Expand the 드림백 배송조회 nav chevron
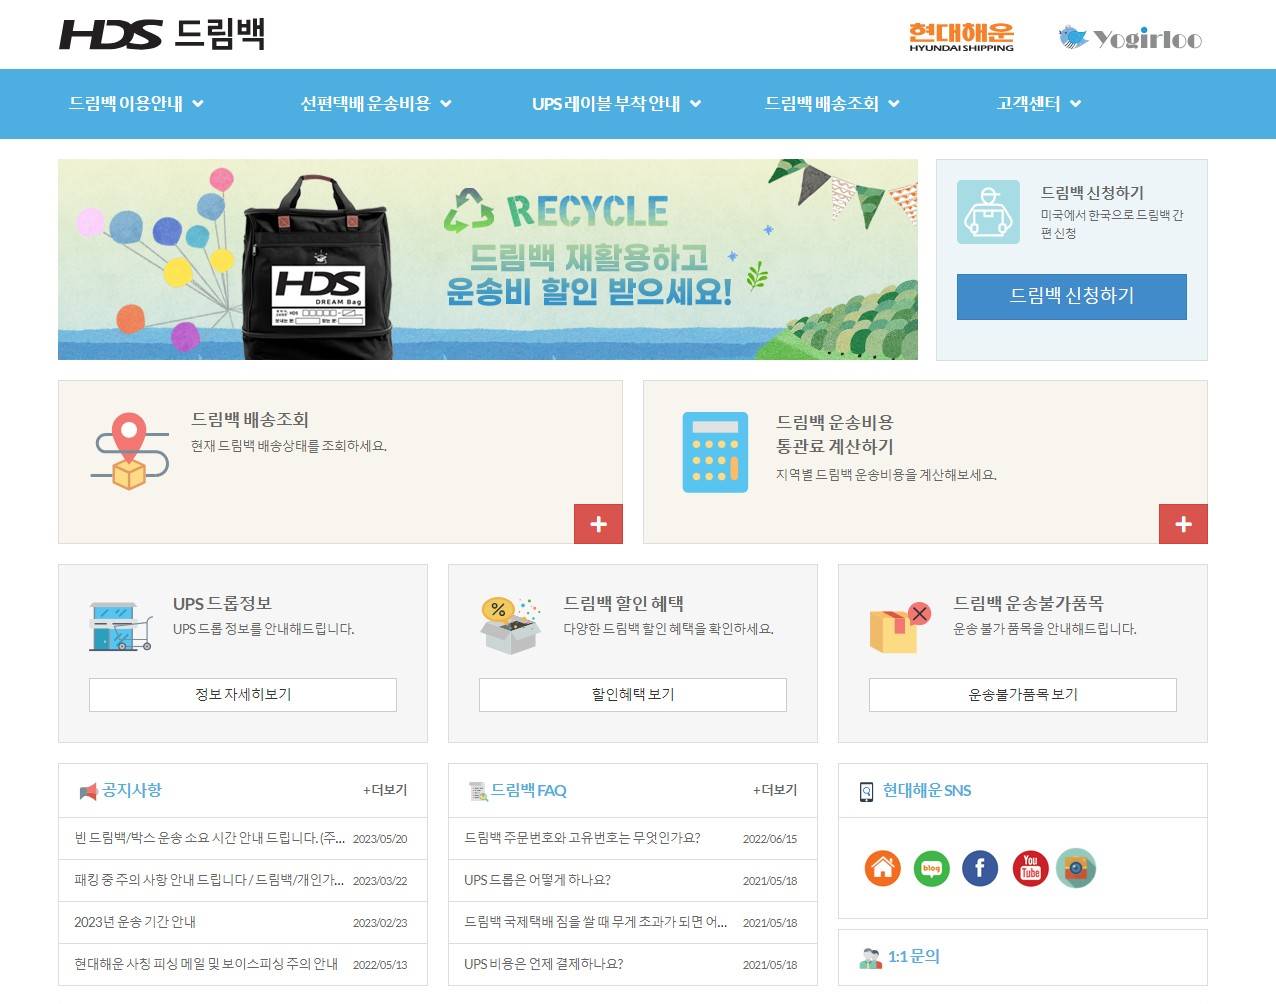Image resolution: width=1276 pixels, height=1004 pixels. pos(894,104)
